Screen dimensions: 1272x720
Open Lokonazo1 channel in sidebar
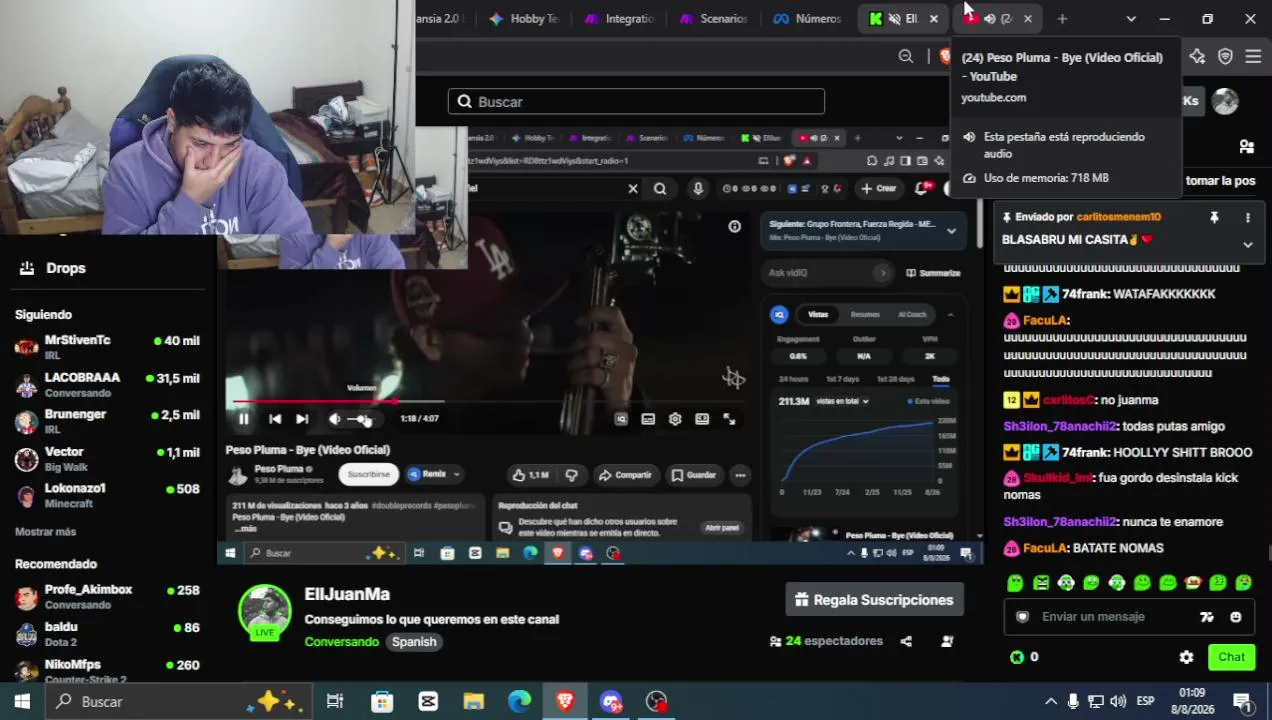pyautogui.click(x=108, y=495)
